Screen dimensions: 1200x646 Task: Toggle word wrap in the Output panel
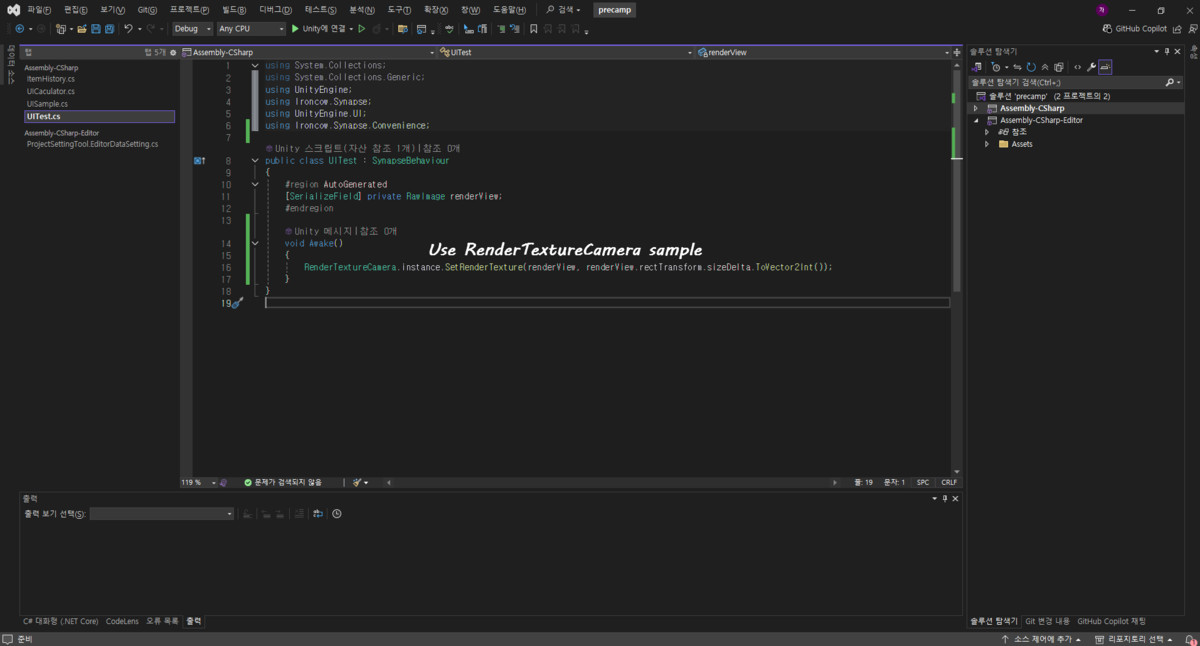click(x=317, y=514)
